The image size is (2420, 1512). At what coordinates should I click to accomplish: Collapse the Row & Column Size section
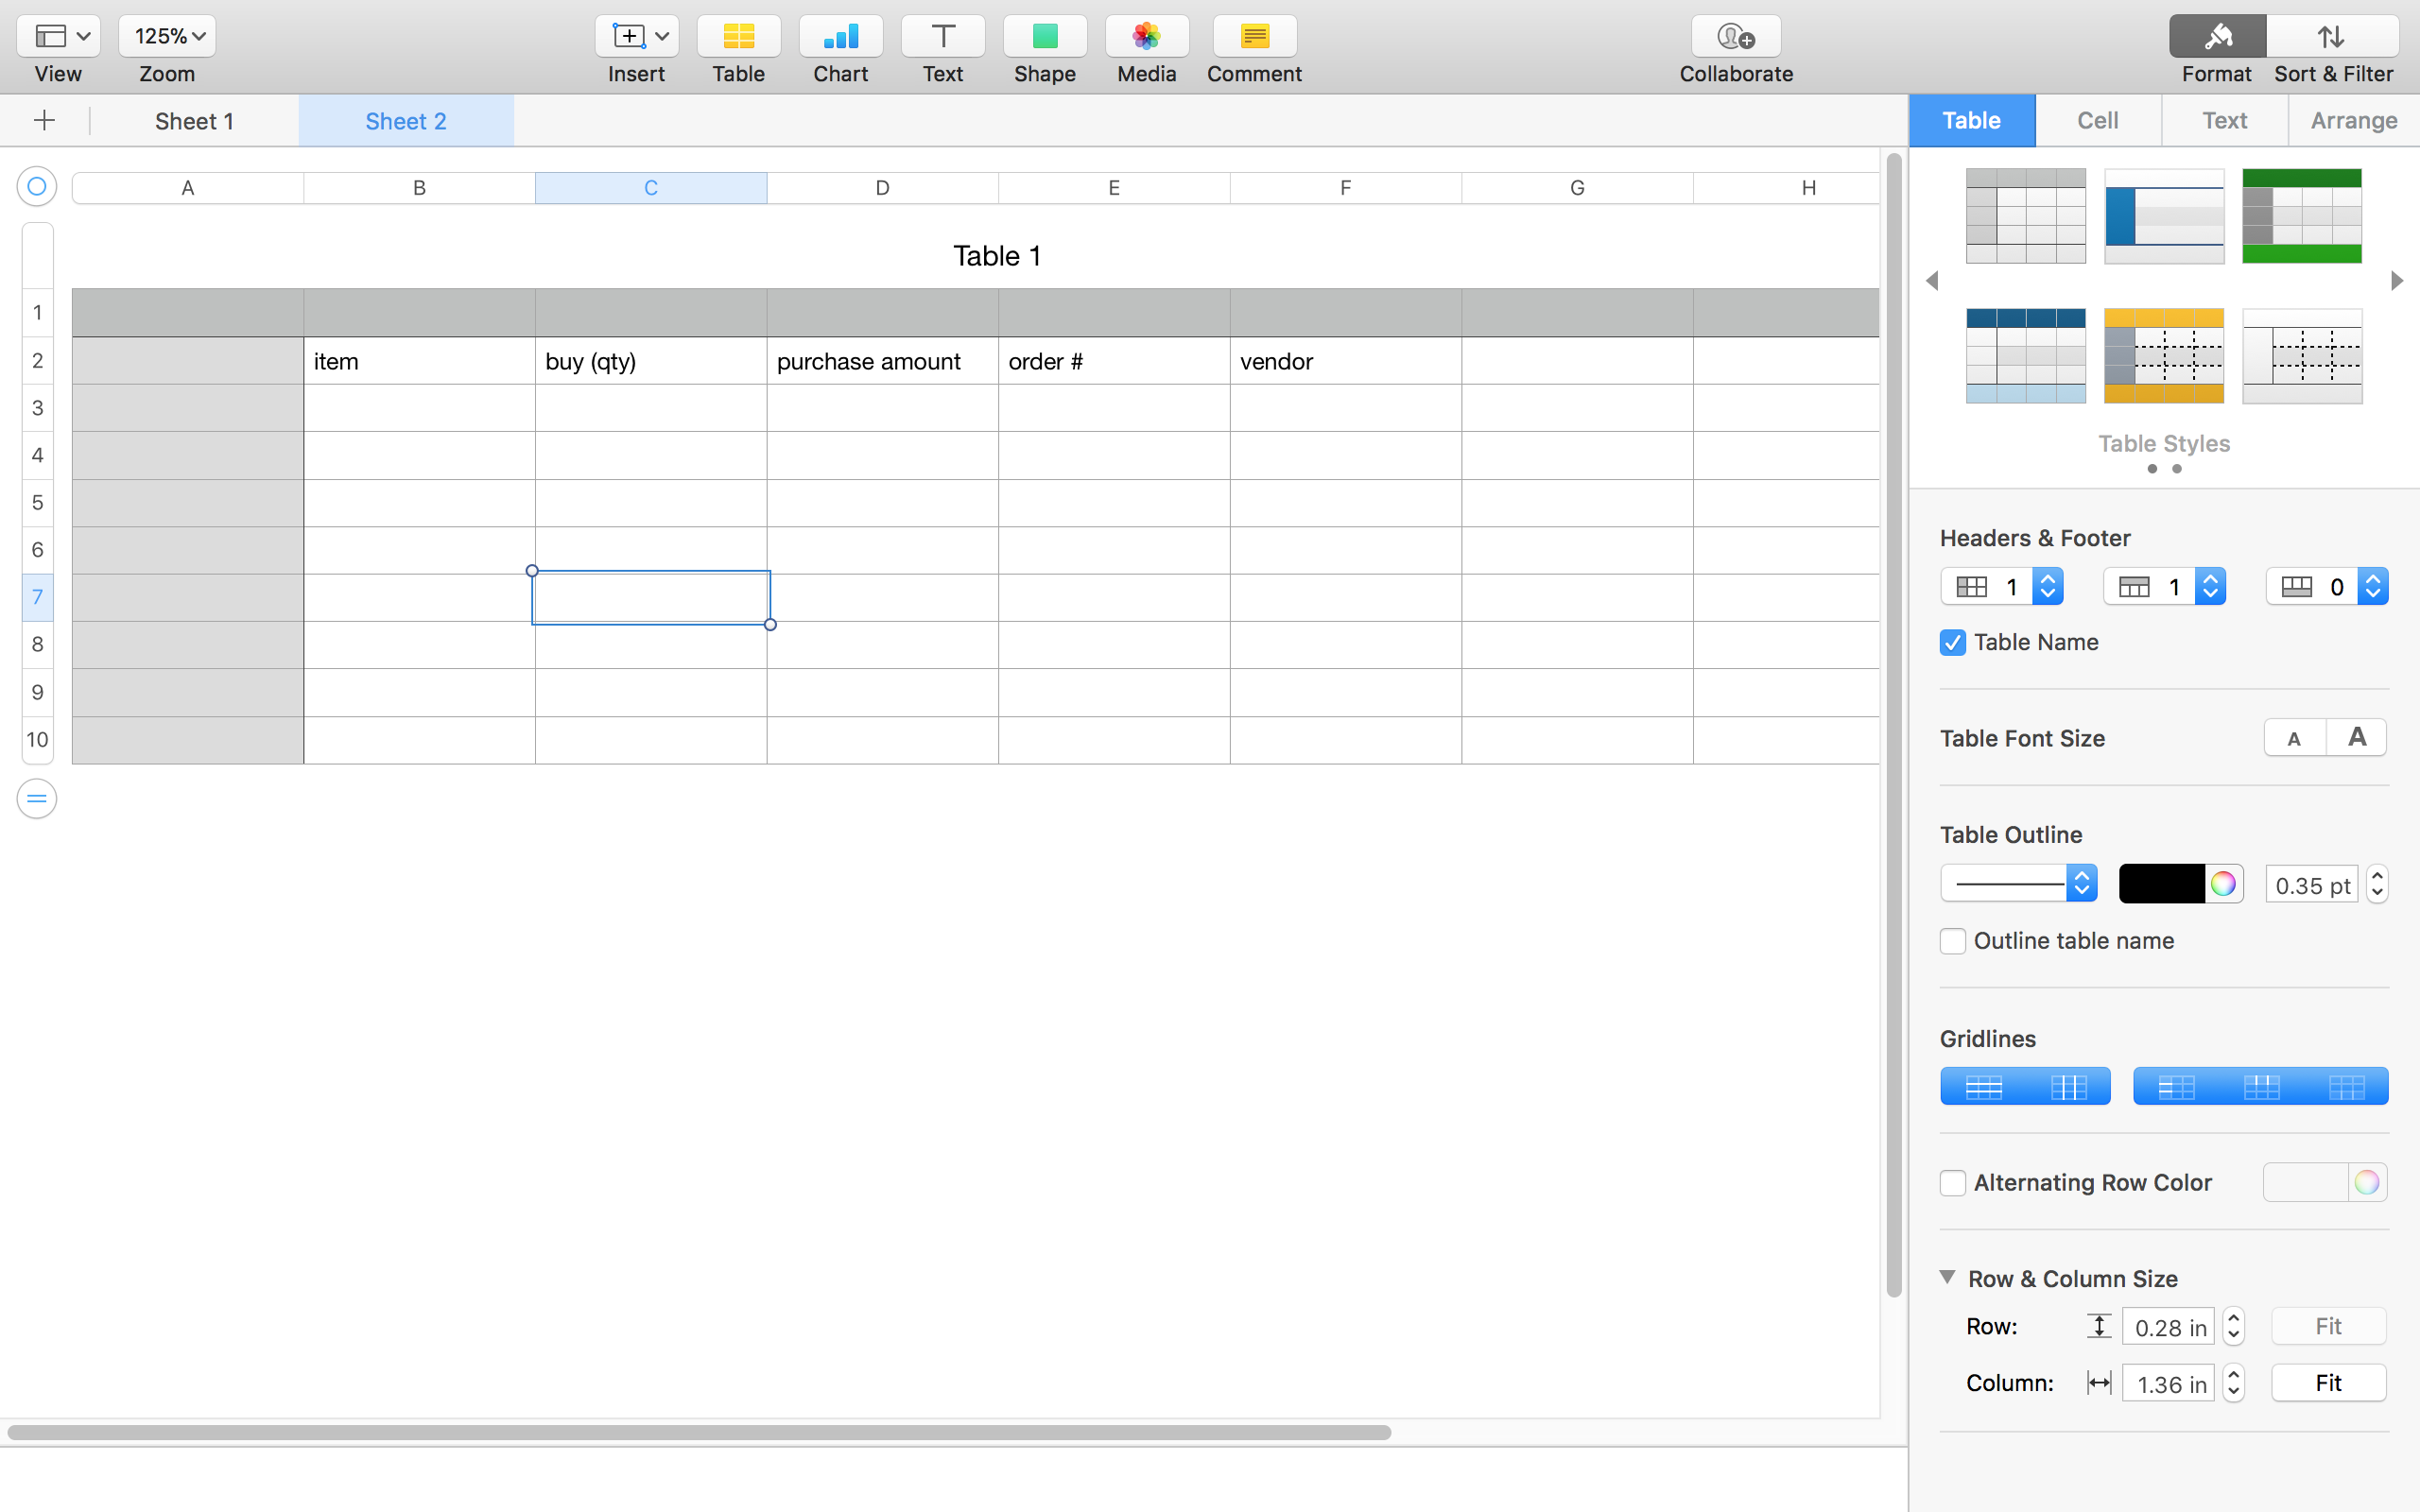(1947, 1277)
